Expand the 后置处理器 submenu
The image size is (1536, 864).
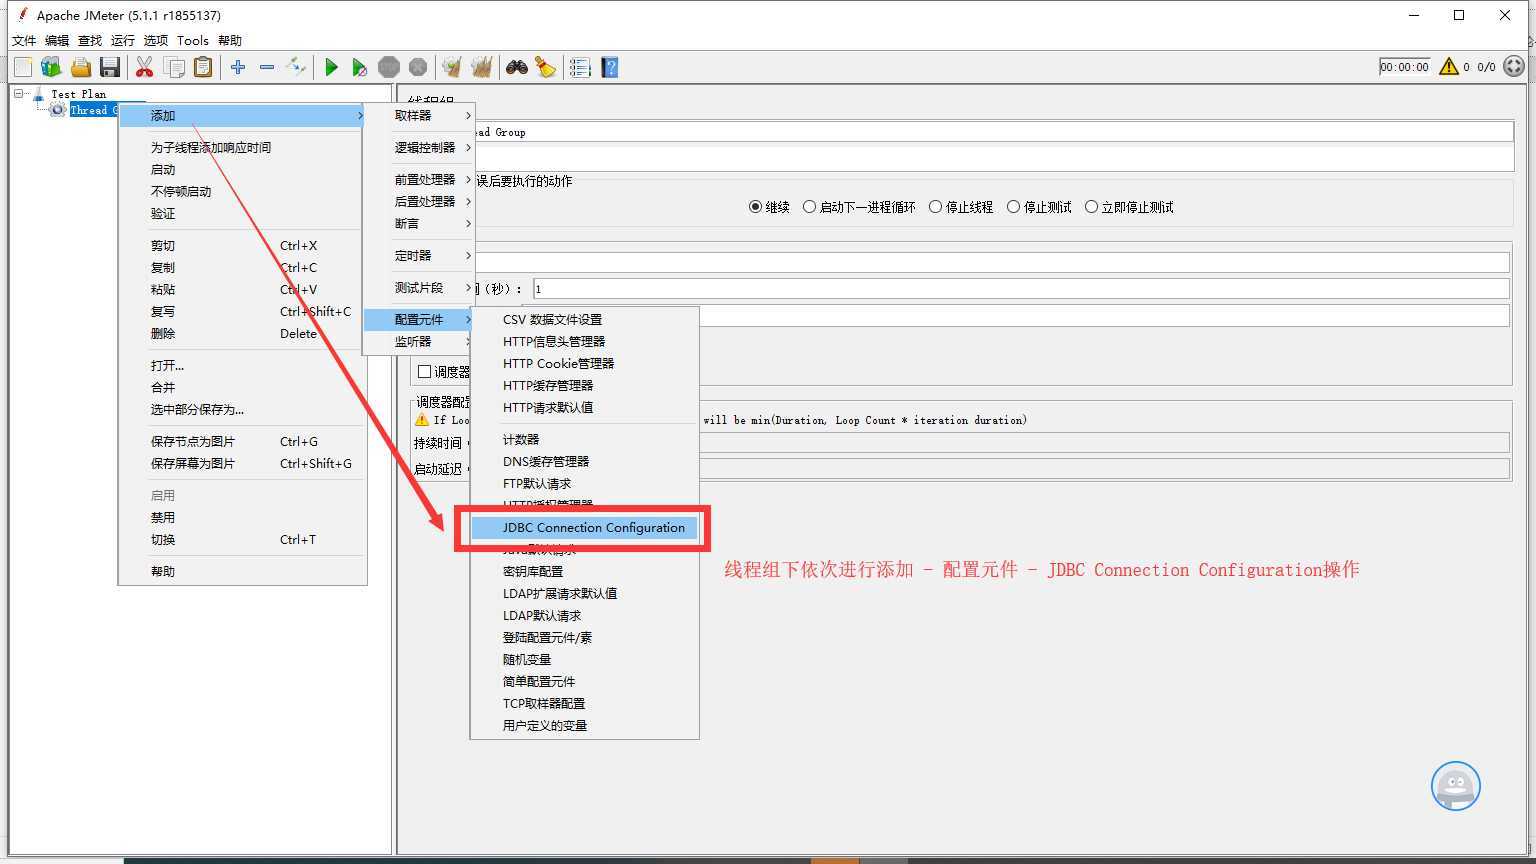click(x=418, y=201)
